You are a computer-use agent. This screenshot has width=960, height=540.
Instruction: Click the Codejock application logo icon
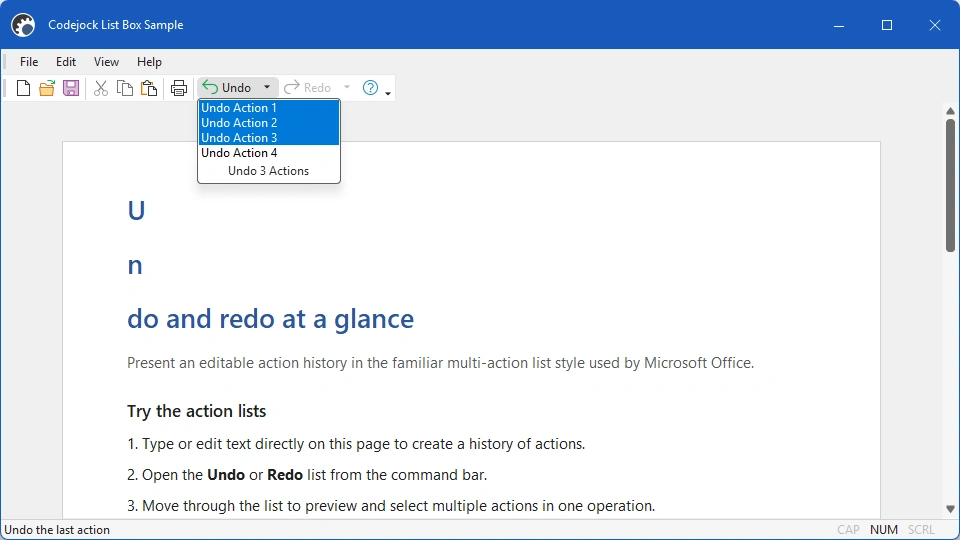click(23, 25)
